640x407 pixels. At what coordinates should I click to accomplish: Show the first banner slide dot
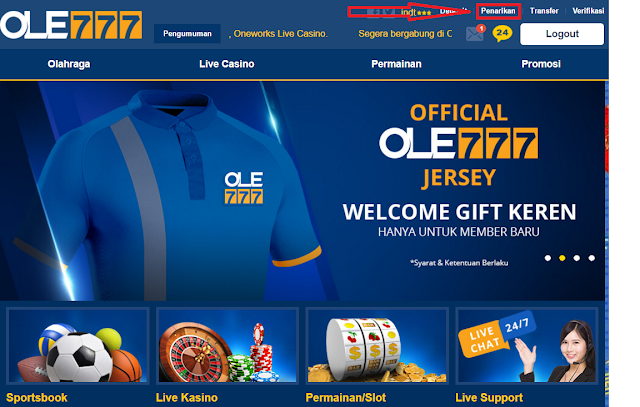coord(548,258)
